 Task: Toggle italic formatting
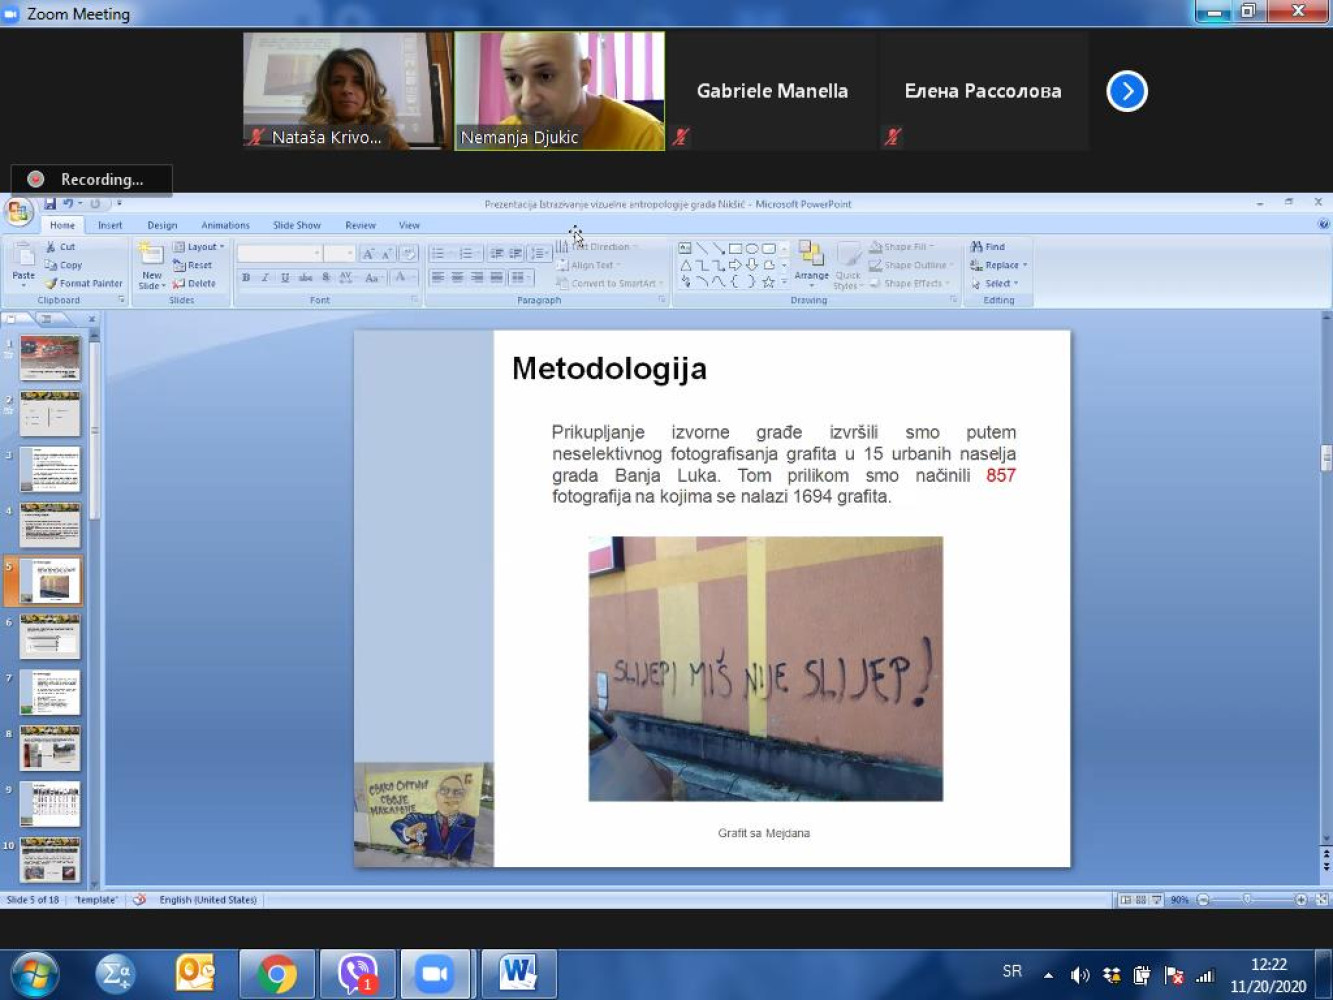tap(265, 278)
